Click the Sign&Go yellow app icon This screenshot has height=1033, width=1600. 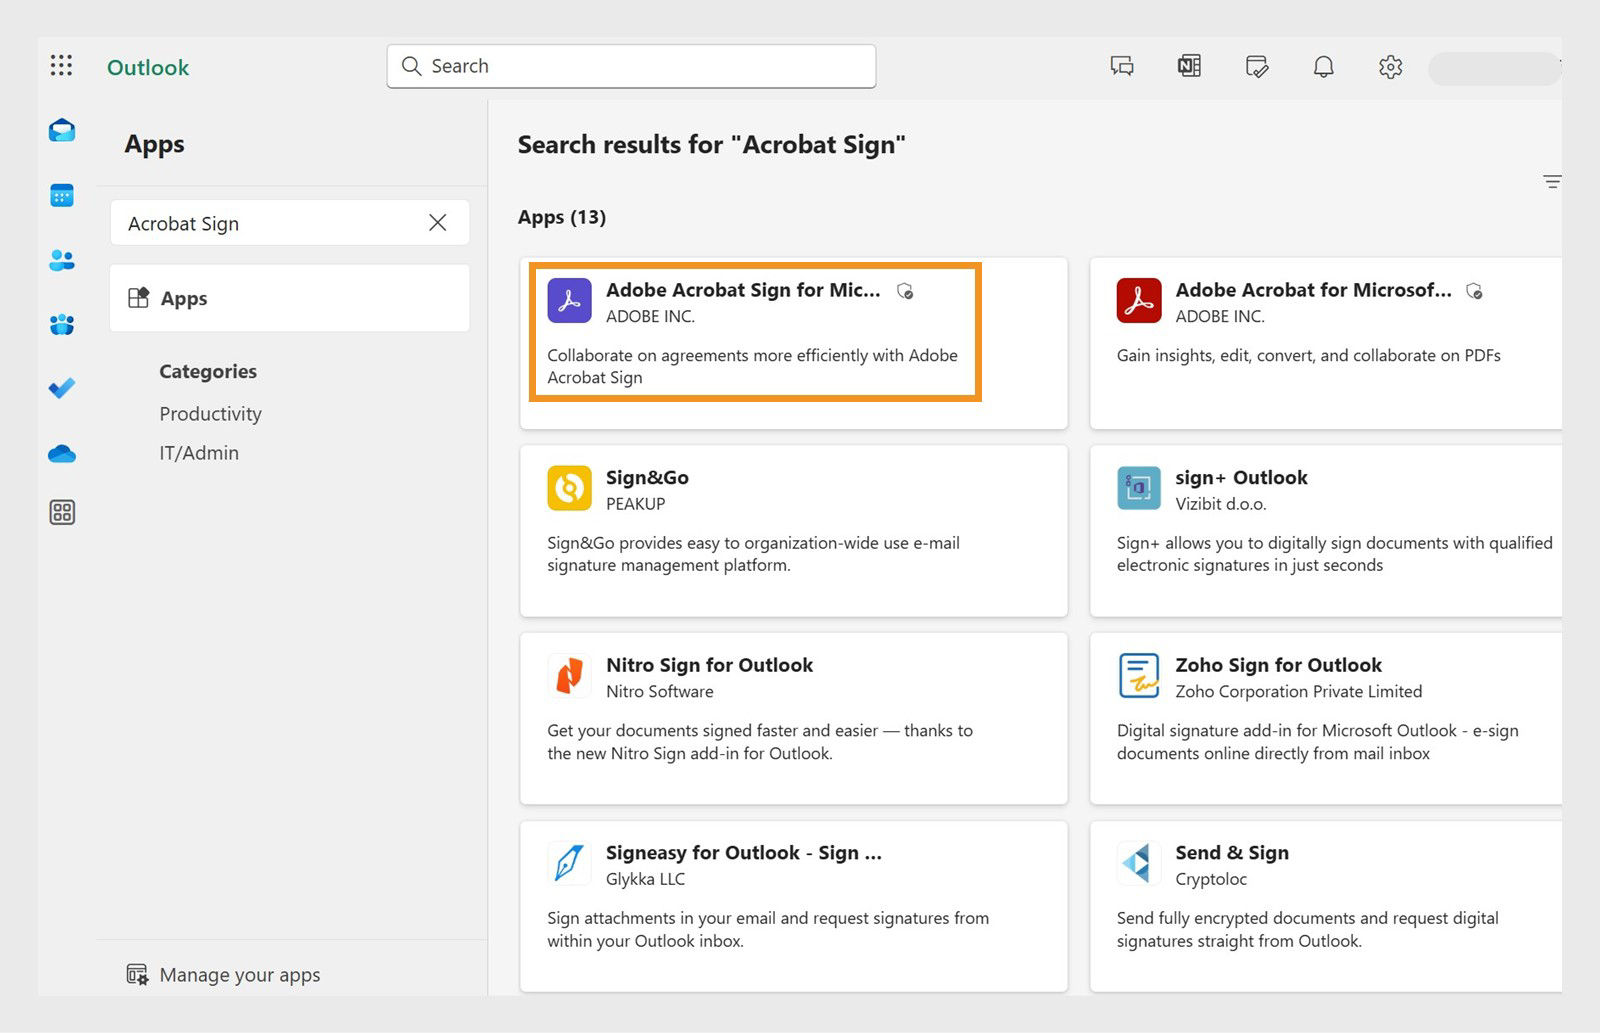click(x=570, y=489)
